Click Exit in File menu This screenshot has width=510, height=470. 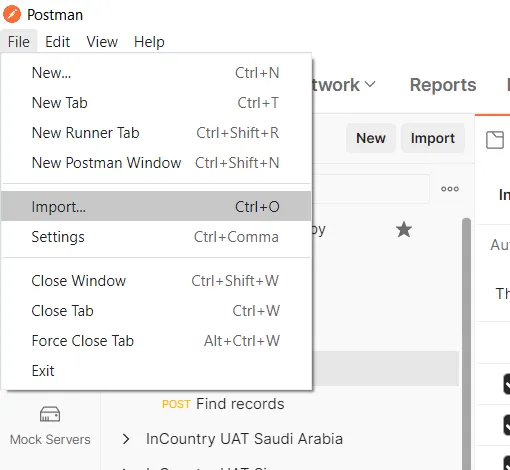tap(156, 371)
